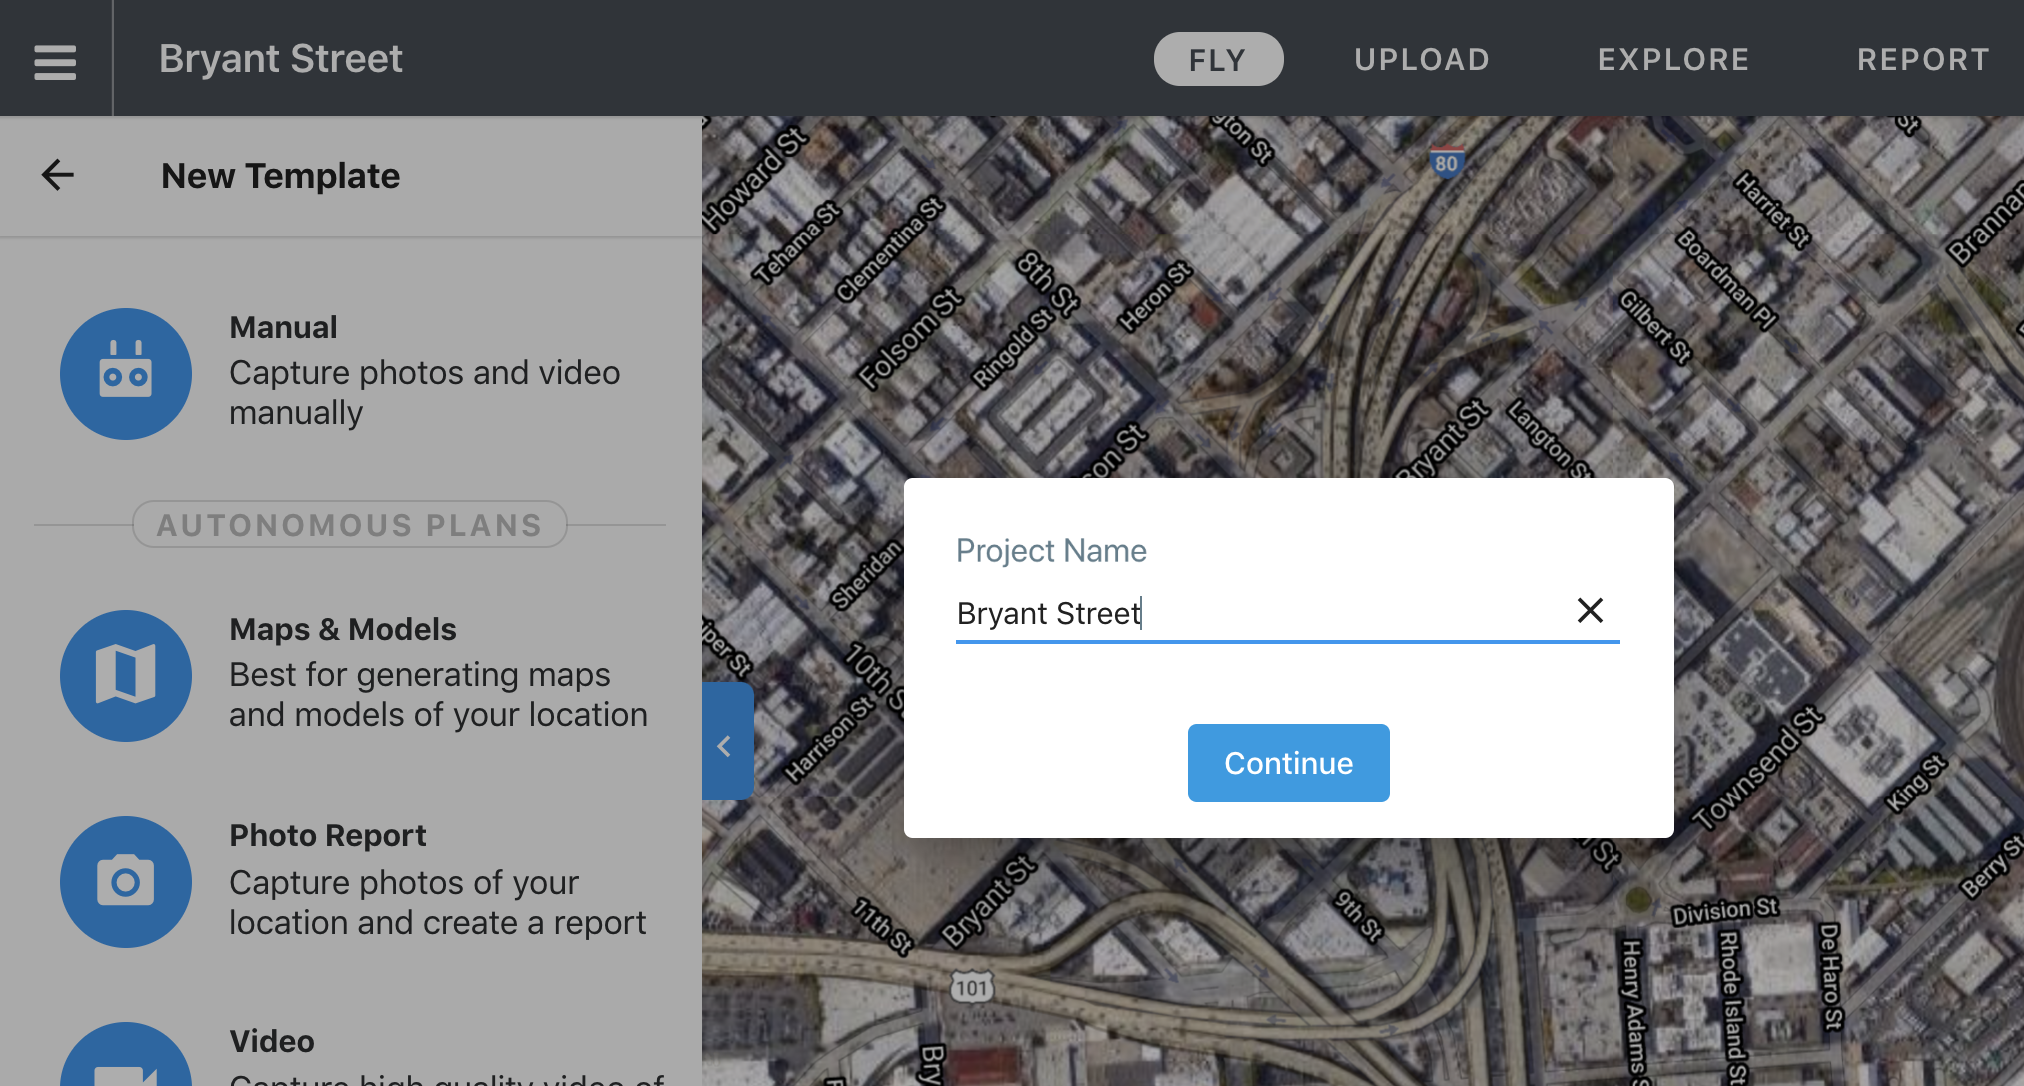Image resolution: width=2024 pixels, height=1086 pixels.
Task: Click the New Template heading
Action: tap(281, 176)
